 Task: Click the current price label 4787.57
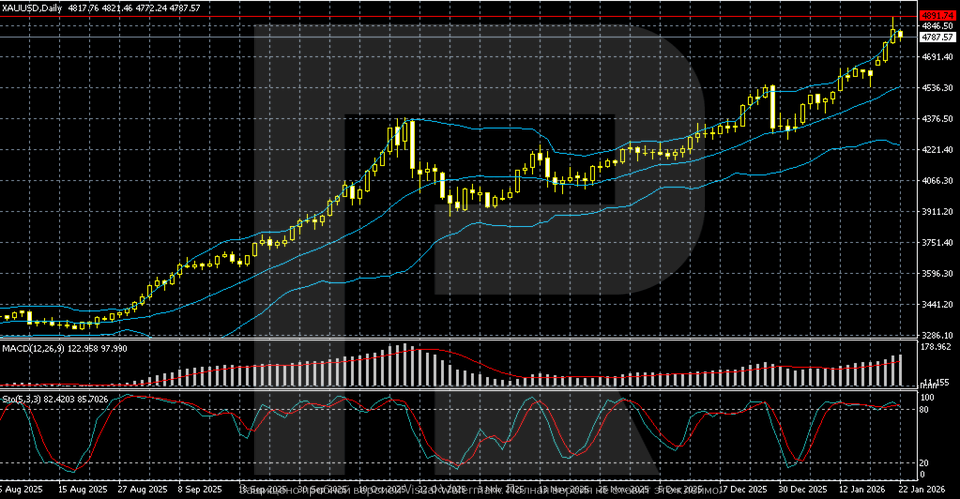pyautogui.click(x=937, y=37)
